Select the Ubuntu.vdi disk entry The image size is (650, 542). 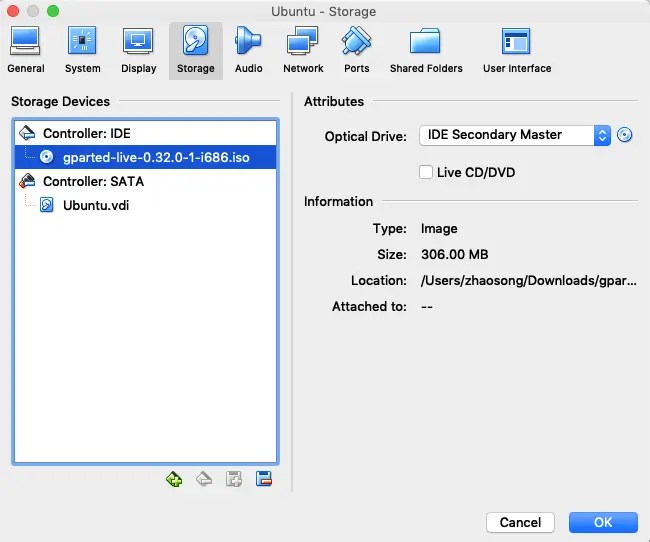coord(146,205)
